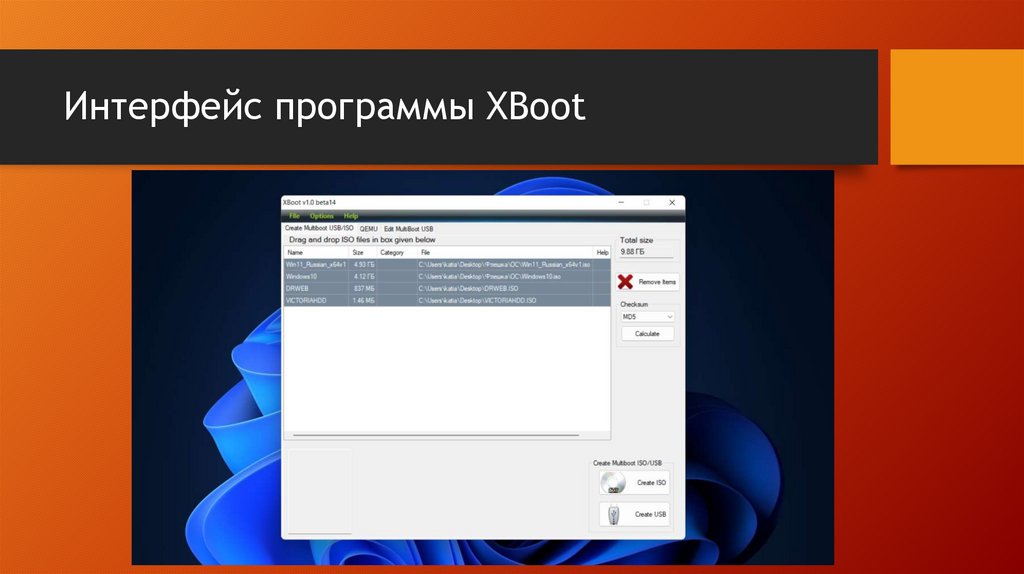Close the XBoot window
This screenshot has width=1024, height=574.
pos(672,202)
